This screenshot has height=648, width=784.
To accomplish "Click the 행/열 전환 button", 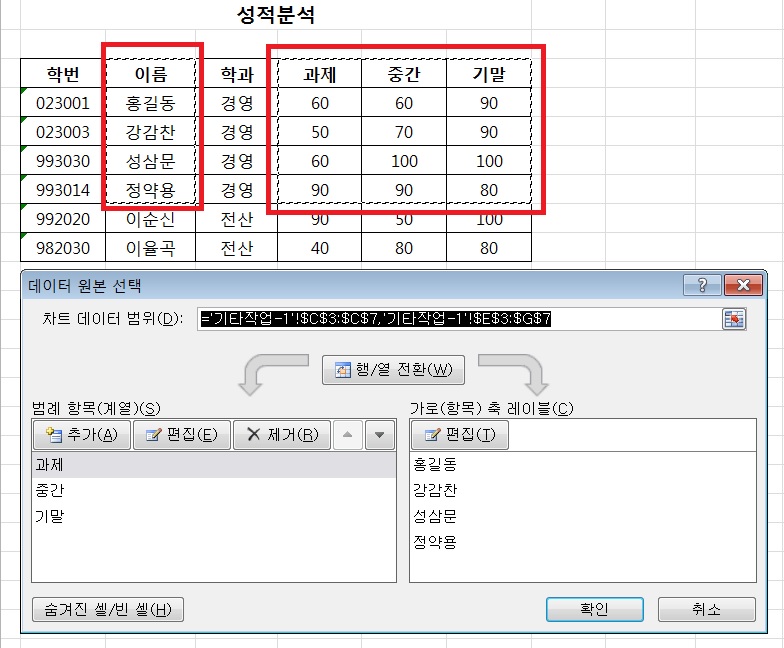I will pos(393,371).
